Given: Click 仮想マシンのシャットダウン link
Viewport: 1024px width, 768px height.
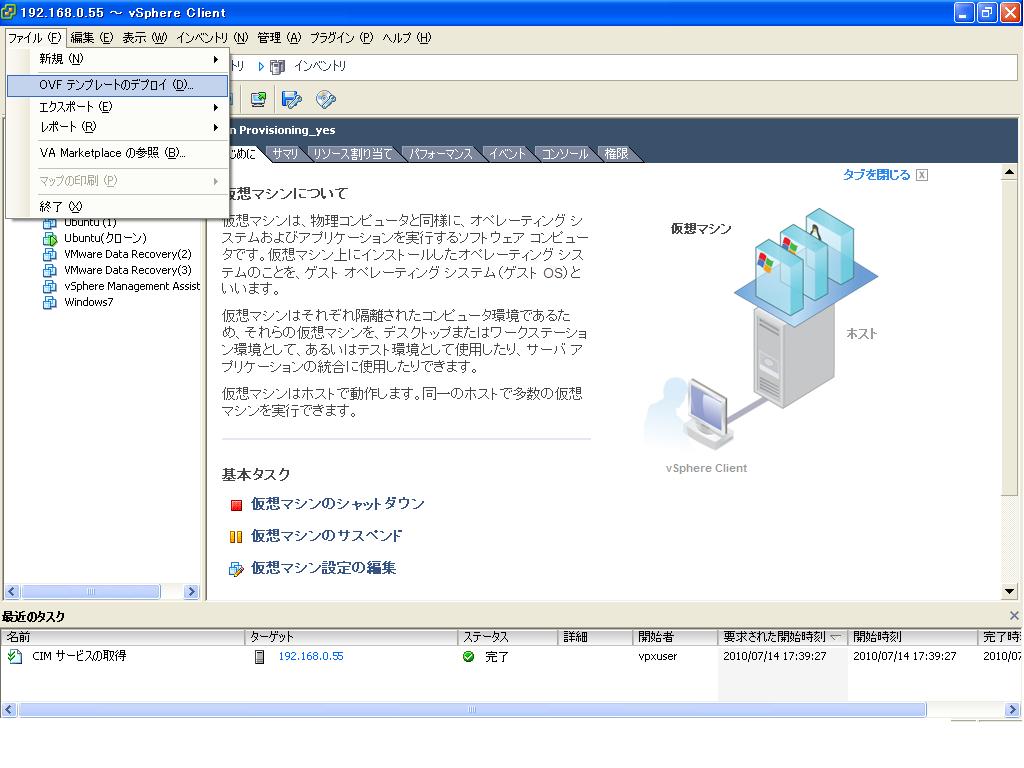Looking at the screenshot, I should (338, 504).
